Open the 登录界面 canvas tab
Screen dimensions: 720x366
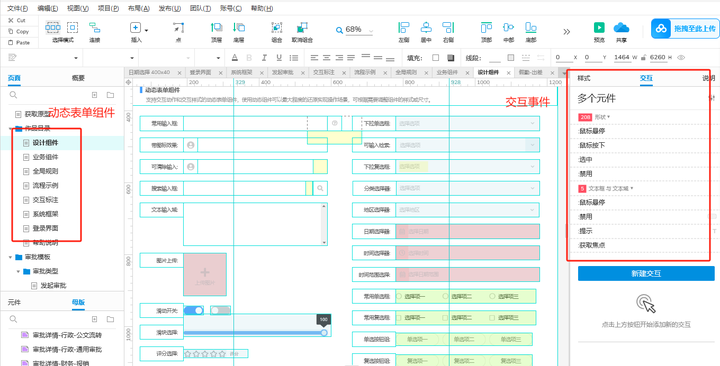tap(201, 73)
